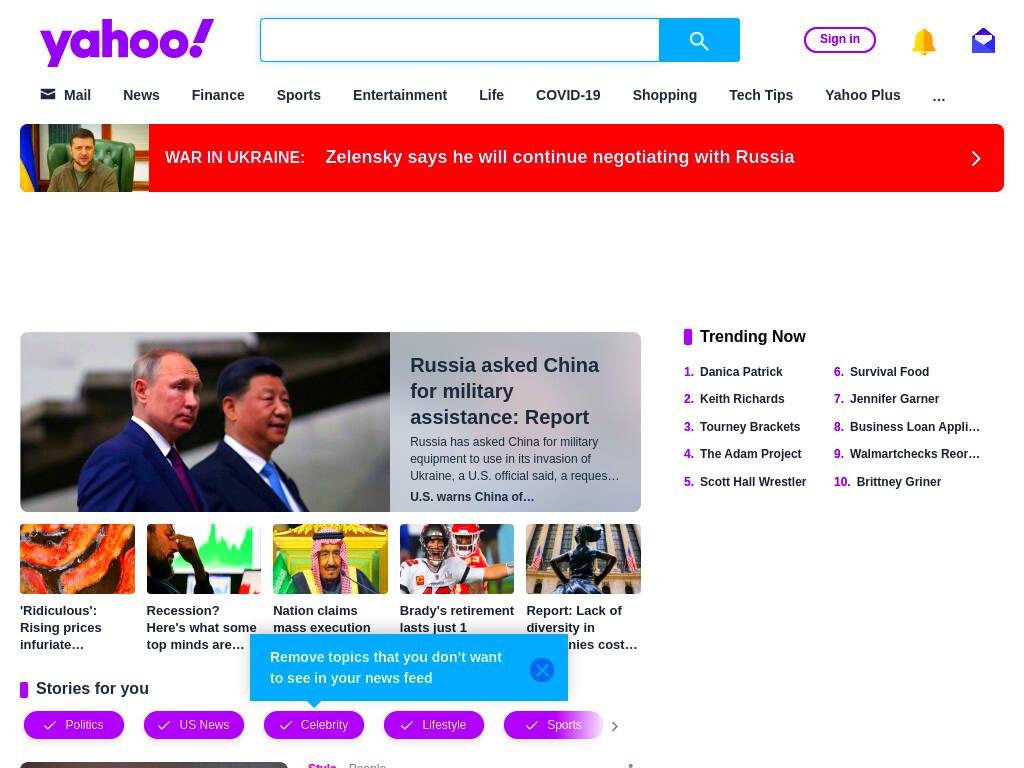Open the Russia asked China headline
Image resolution: width=1024 pixels, height=768 pixels.
(x=504, y=391)
